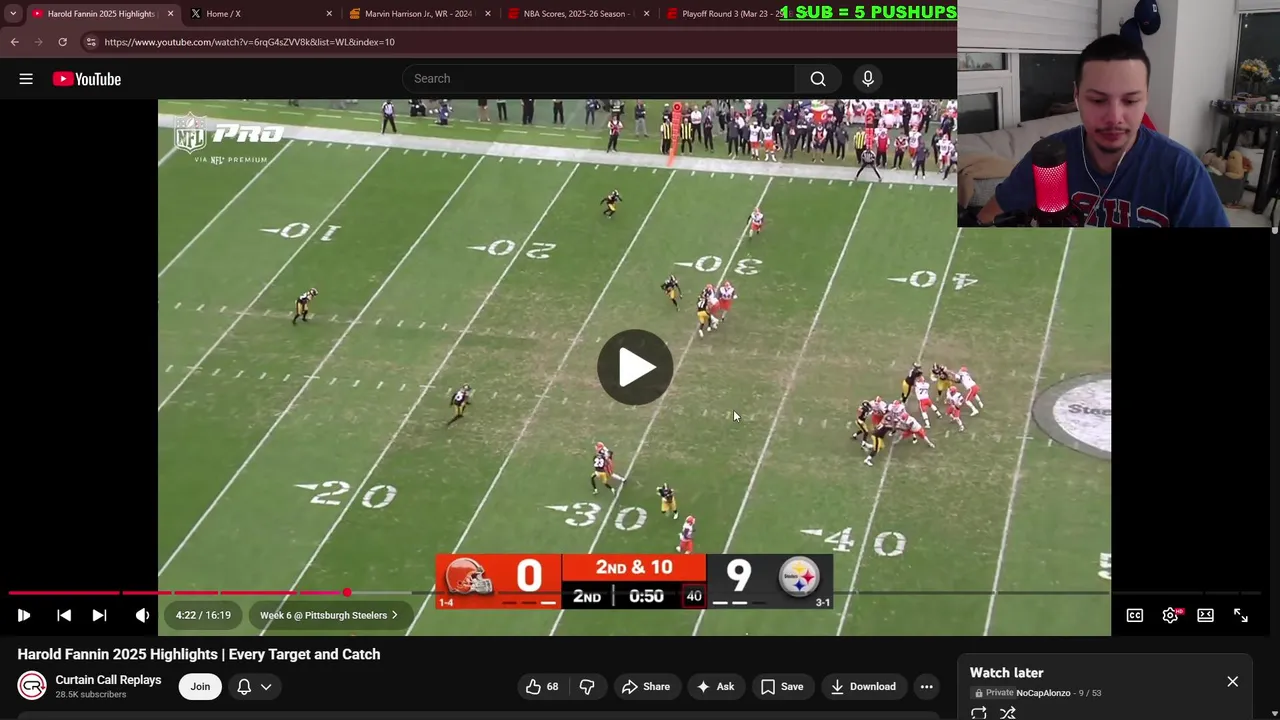The height and width of the screenshot is (720, 1280).
Task: Switch to theater mode
Action: point(1205,615)
